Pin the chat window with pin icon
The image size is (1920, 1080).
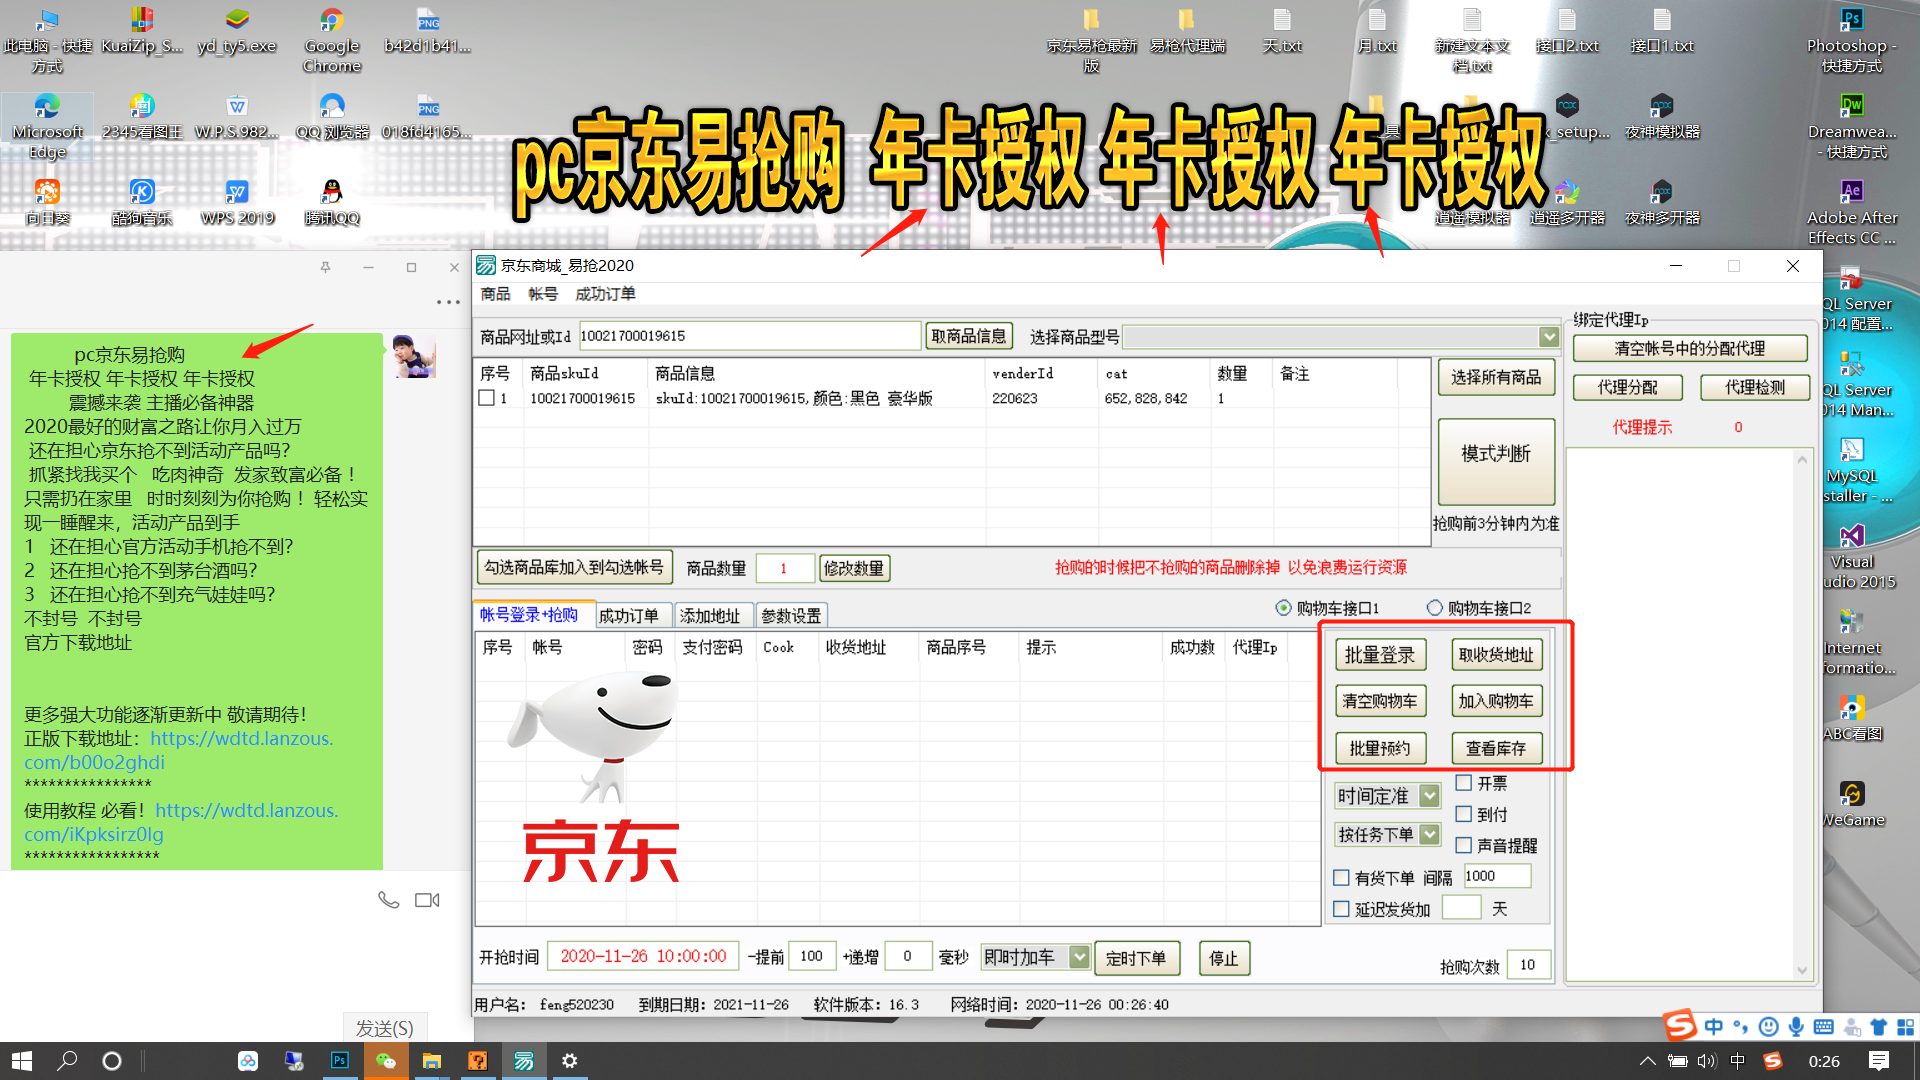coord(325,267)
